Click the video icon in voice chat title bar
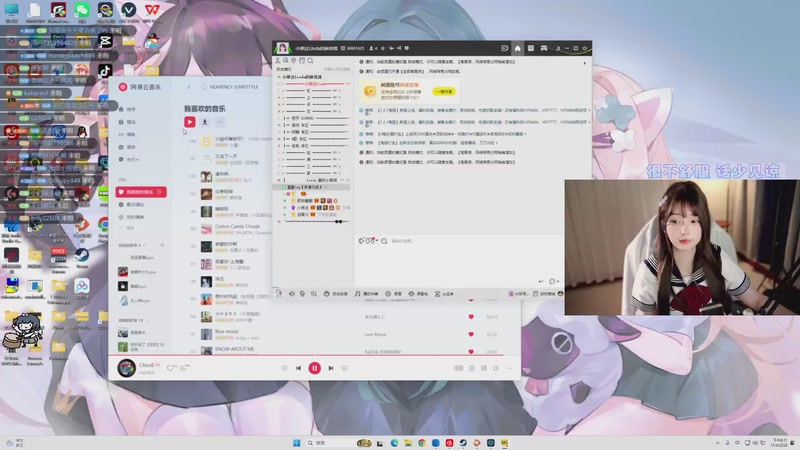Viewport: 800px width, 450px height. [505, 48]
